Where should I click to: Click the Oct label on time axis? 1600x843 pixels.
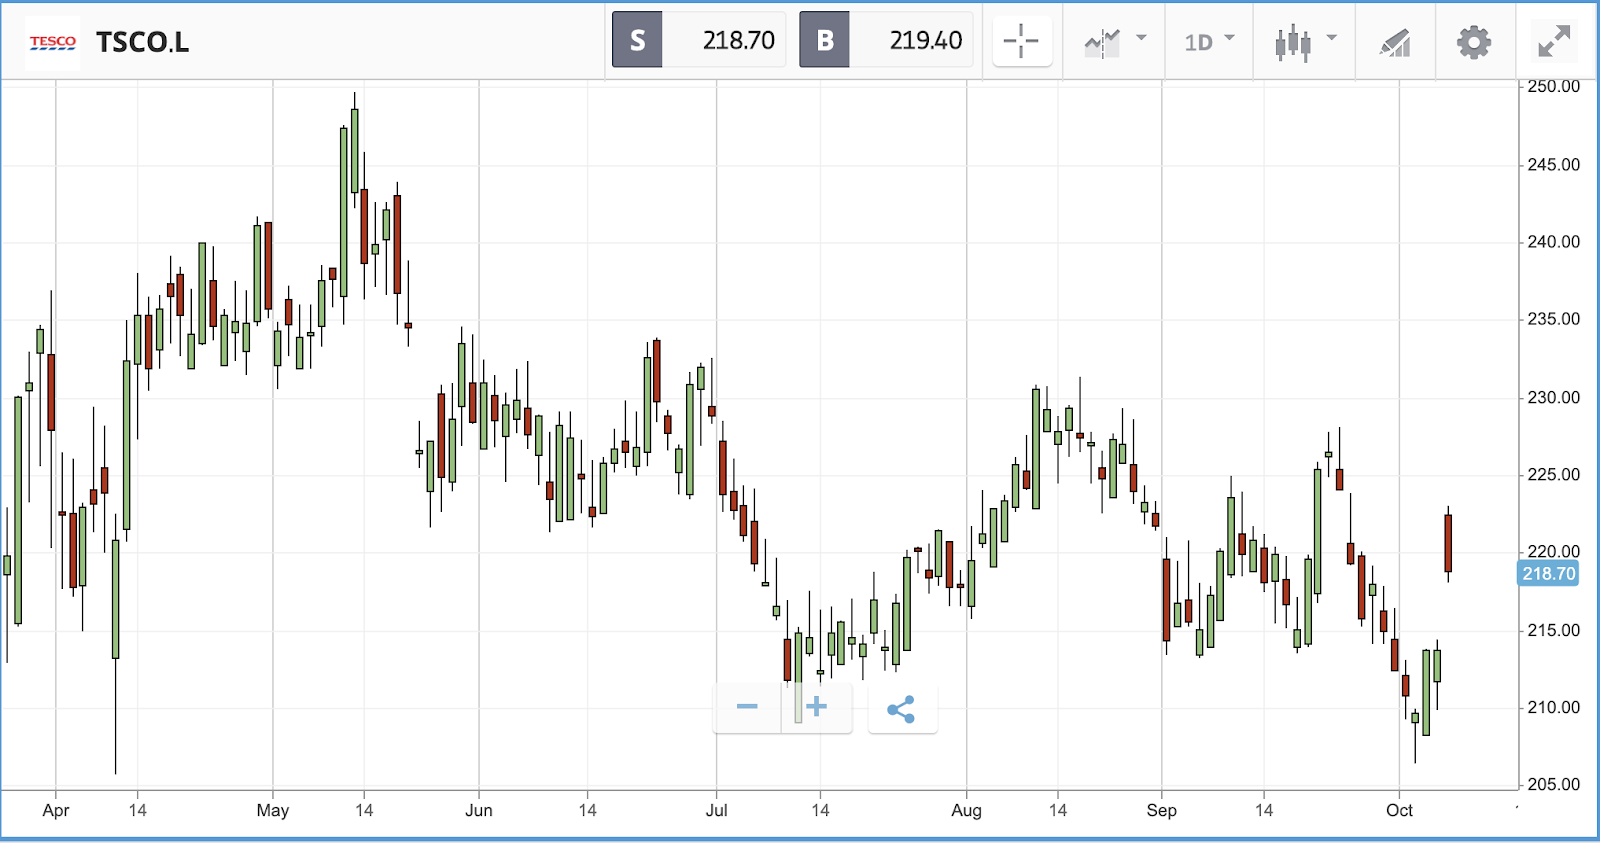(x=1399, y=811)
